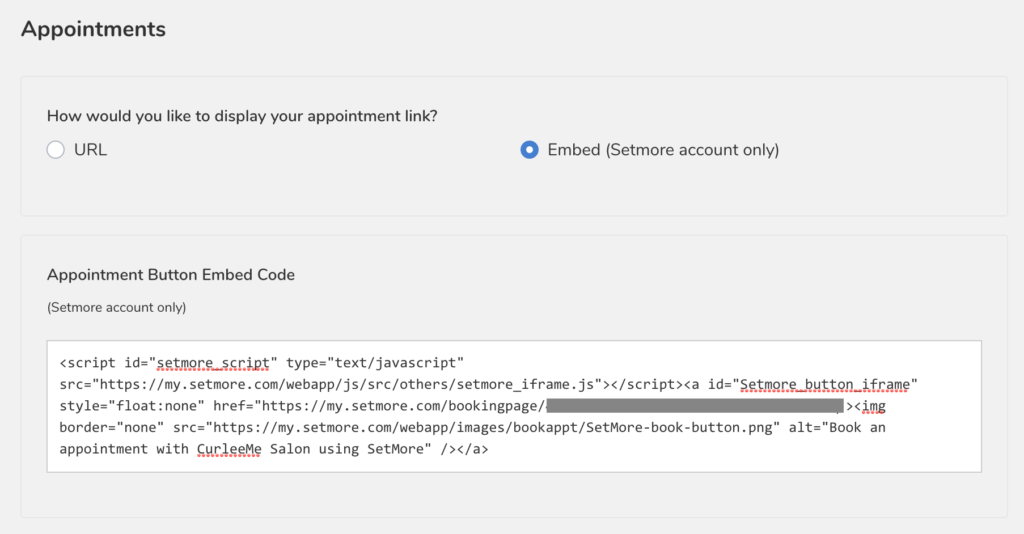
Task: Click the word "setmore_script" in the code
Action: coord(213,363)
